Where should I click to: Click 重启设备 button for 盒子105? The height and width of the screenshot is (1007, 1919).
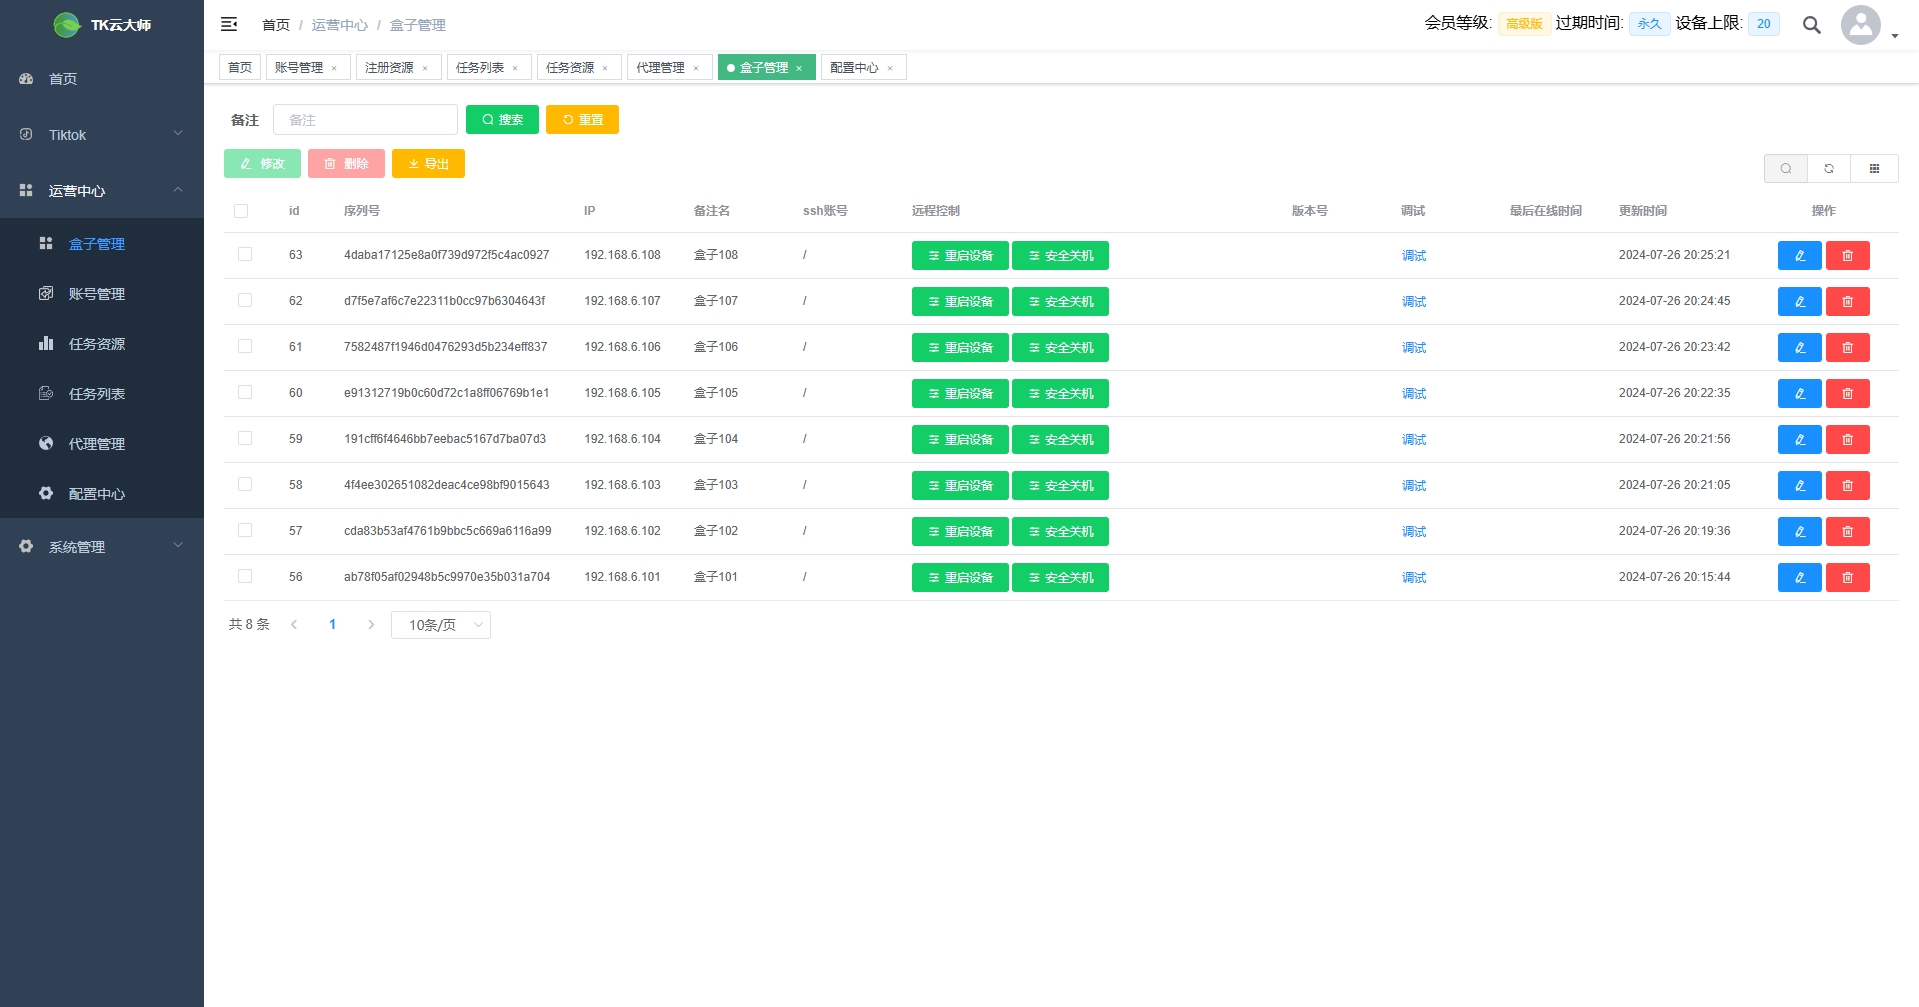tap(960, 394)
